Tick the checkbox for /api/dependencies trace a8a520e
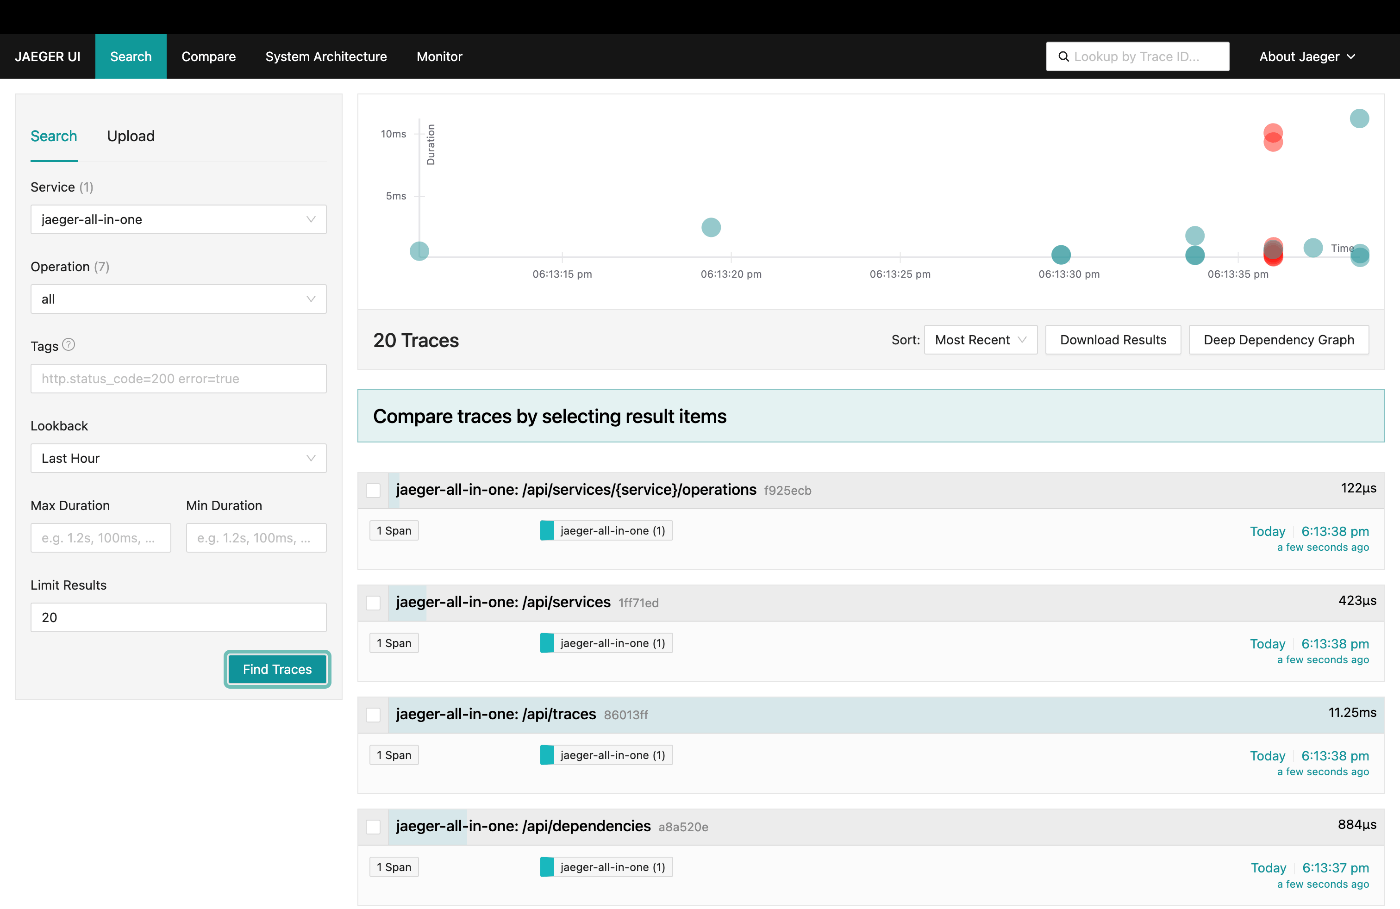The width and height of the screenshot is (1400, 909). coord(373,827)
